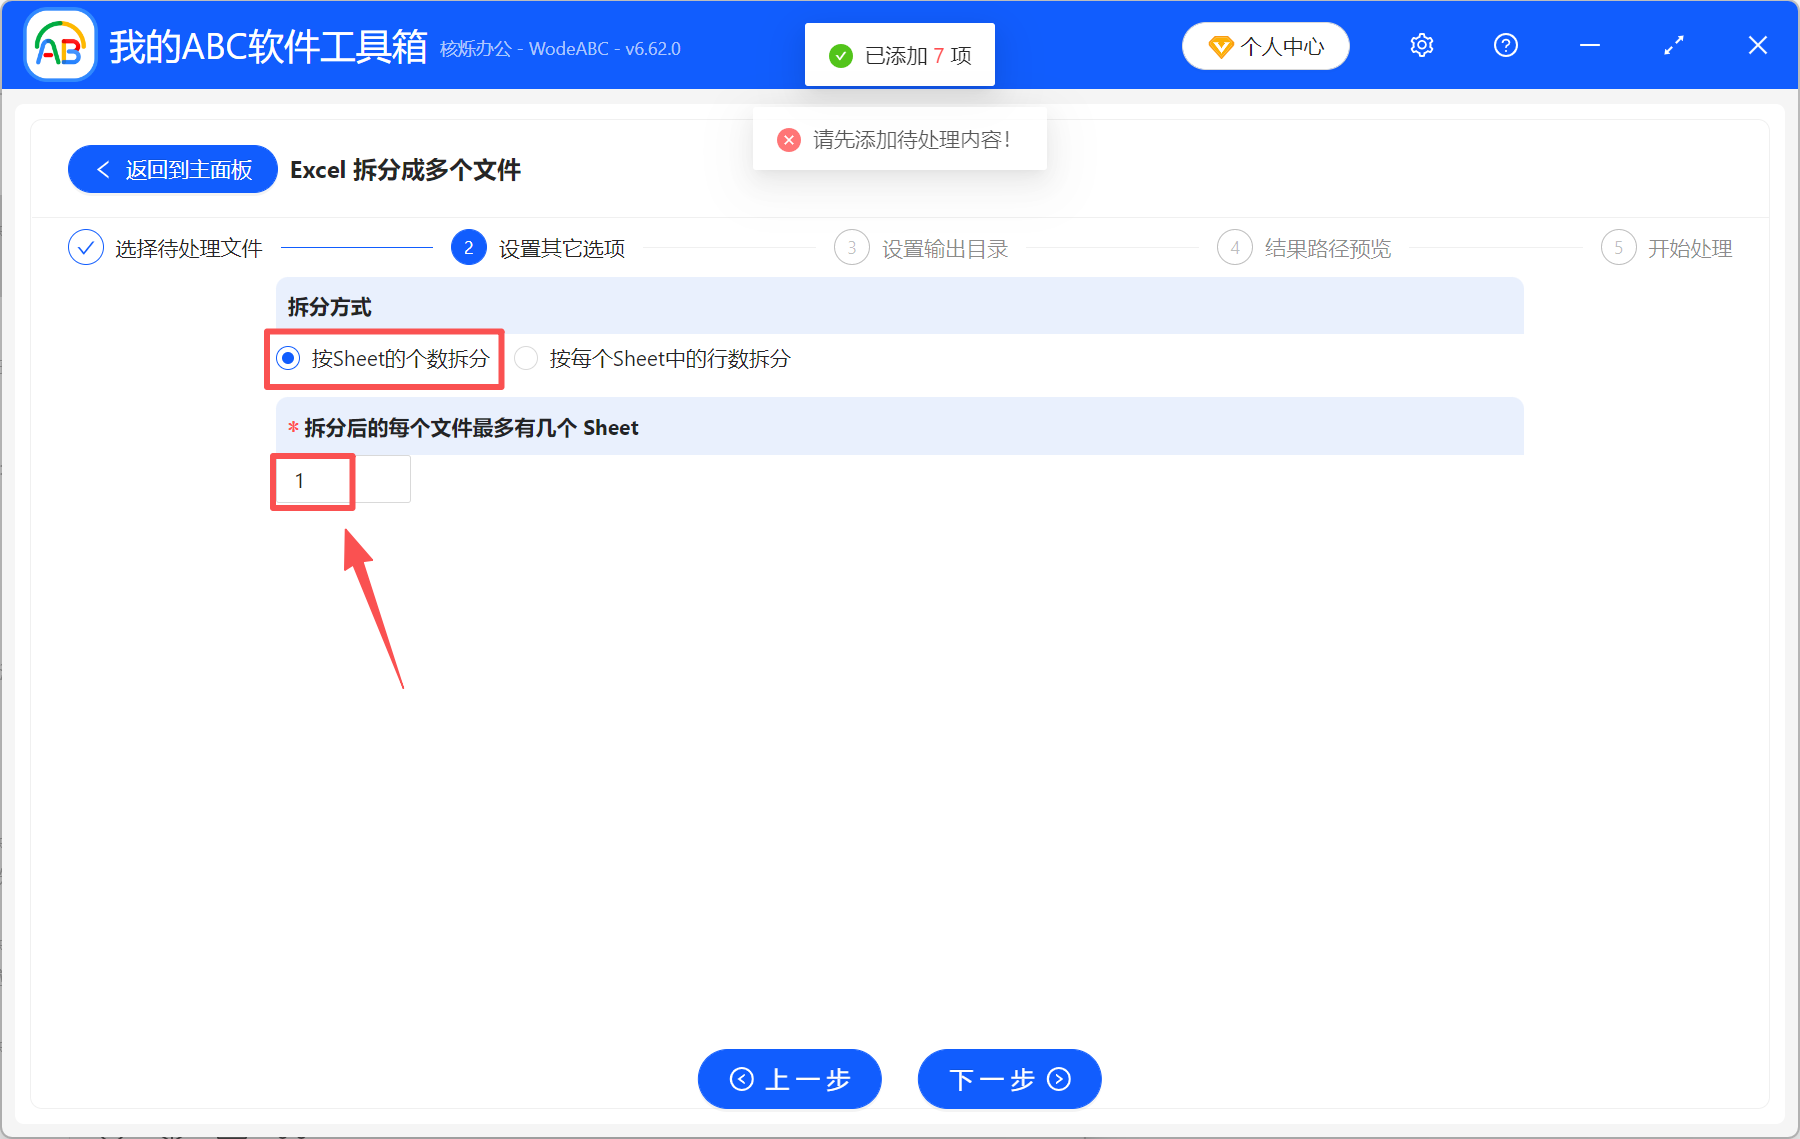The width and height of the screenshot is (1800, 1139).
Task: Click the VIP crown icon on 个人中心
Action: 1220,46
